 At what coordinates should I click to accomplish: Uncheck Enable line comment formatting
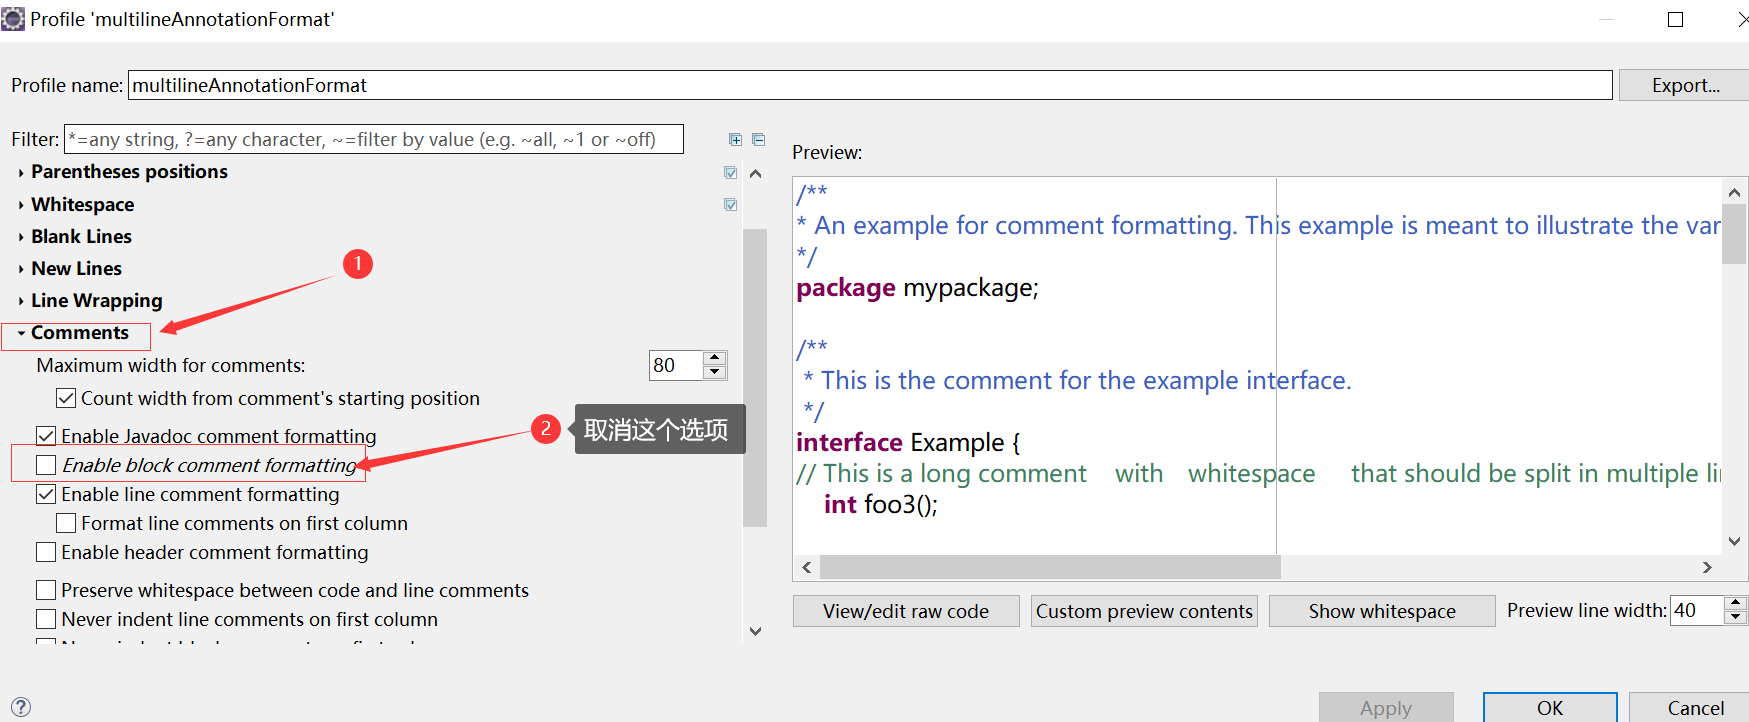coord(46,494)
